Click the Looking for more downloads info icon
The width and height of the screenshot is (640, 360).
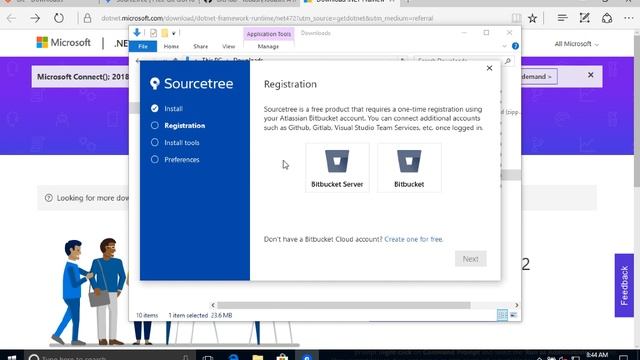pyautogui.click(x=49, y=198)
